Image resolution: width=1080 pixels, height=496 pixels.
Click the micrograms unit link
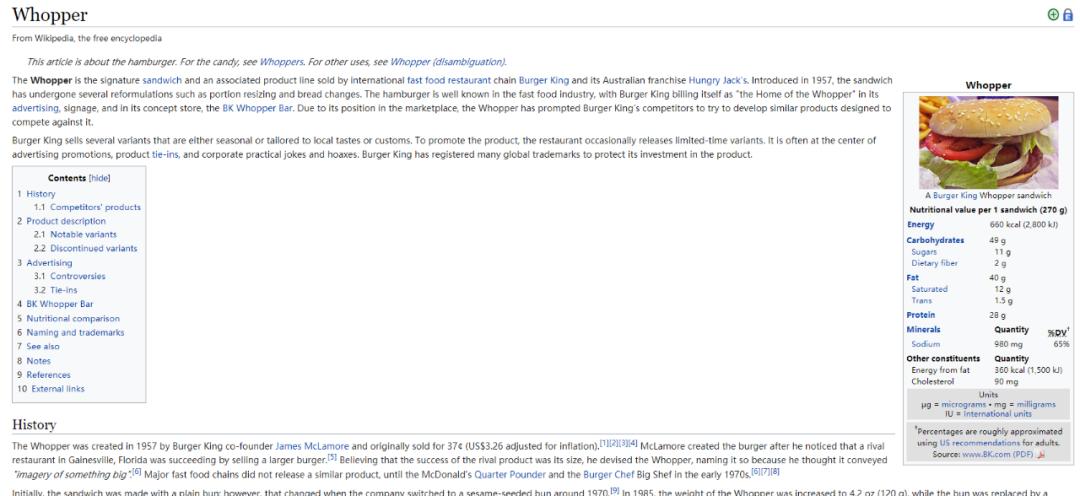pyautogui.click(x=964, y=404)
